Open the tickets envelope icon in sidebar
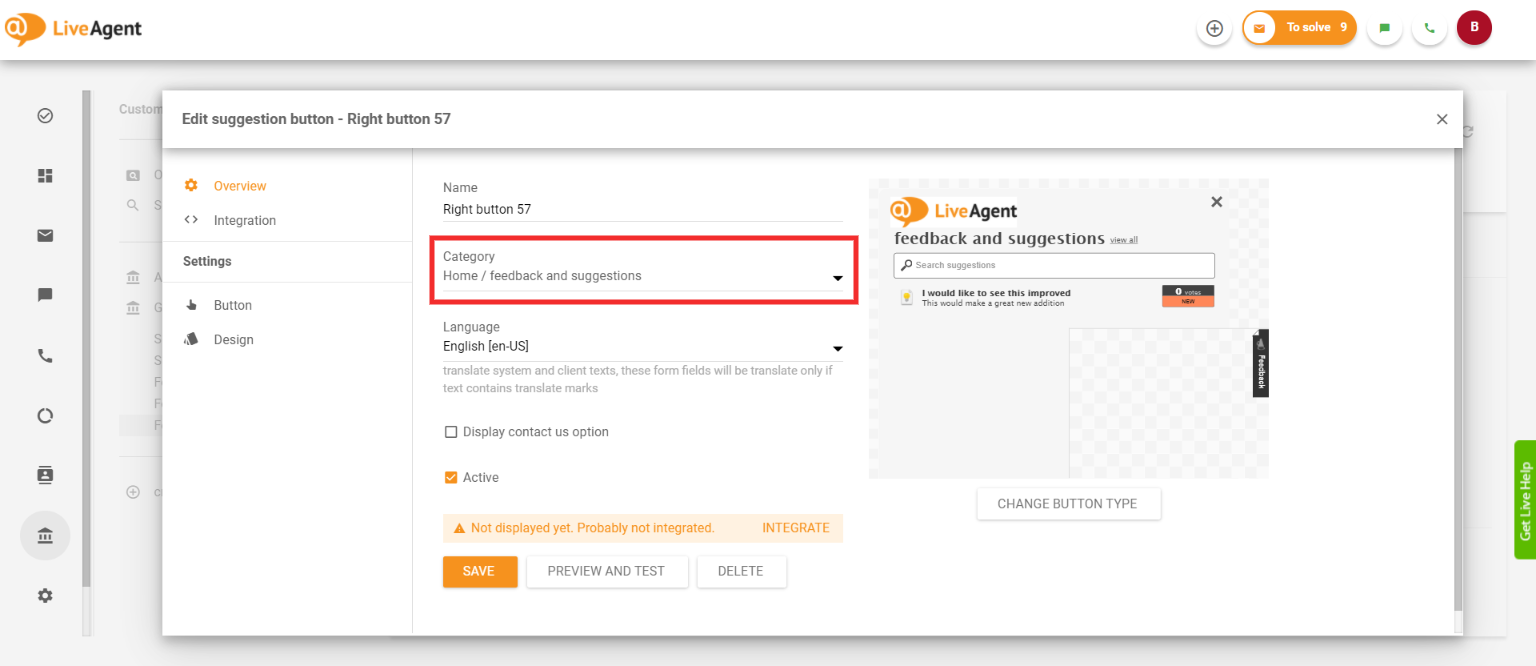 click(x=45, y=236)
